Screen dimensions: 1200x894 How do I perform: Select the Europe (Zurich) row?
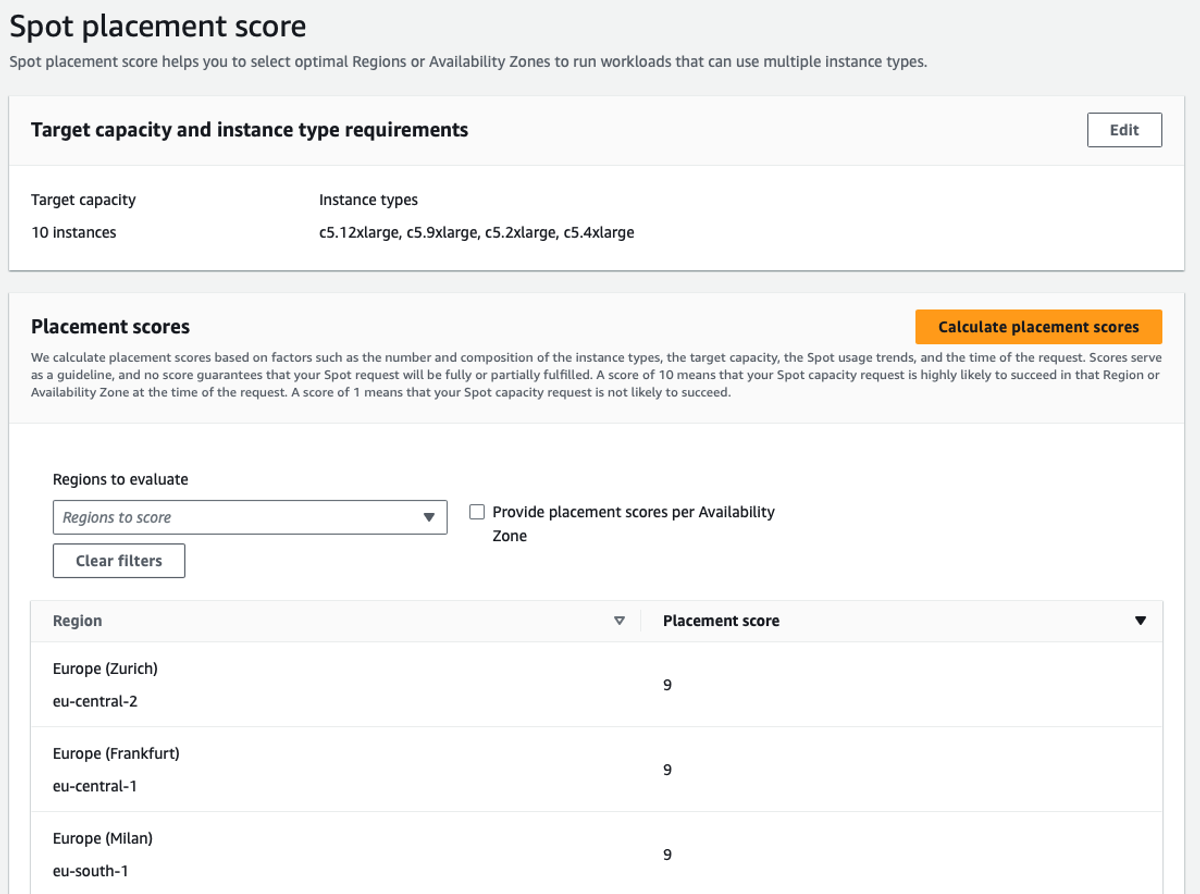tap(597, 685)
